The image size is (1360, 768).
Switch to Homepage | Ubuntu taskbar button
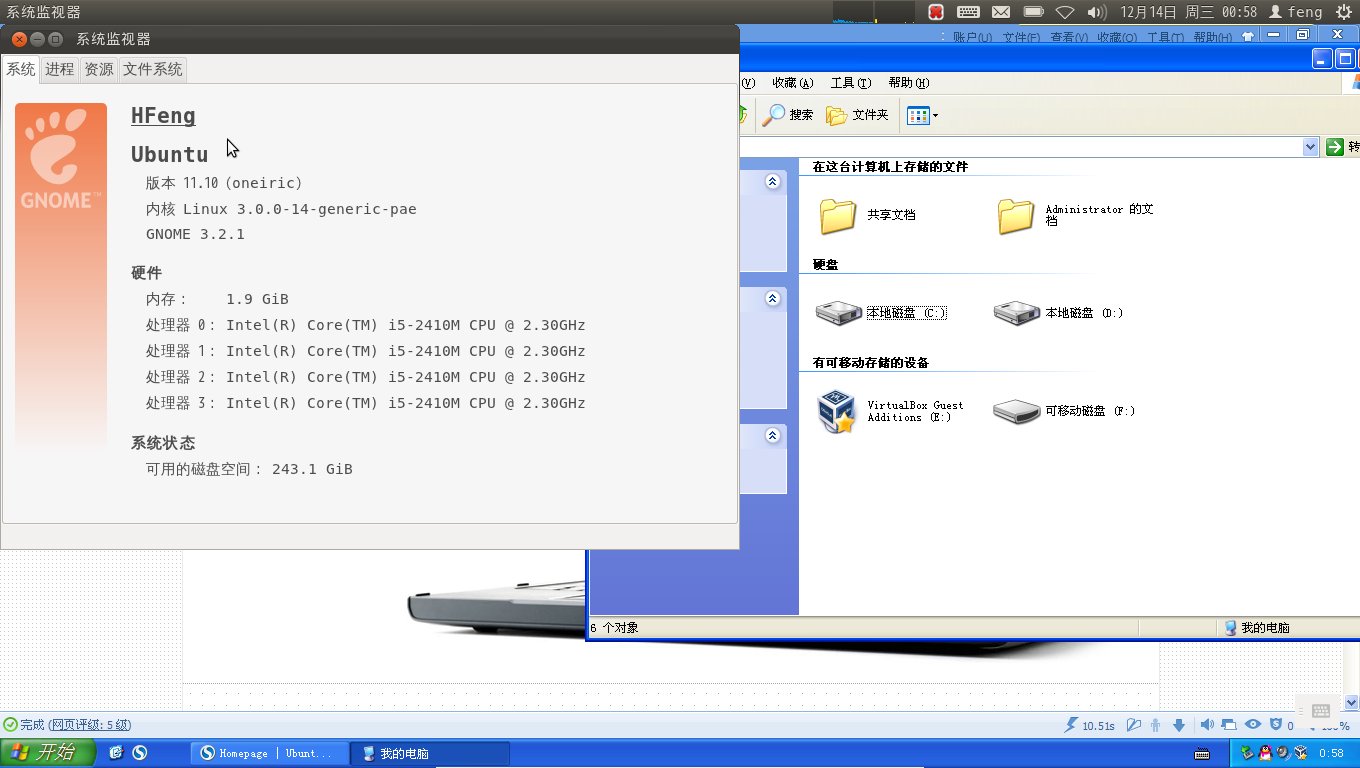coord(270,753)
